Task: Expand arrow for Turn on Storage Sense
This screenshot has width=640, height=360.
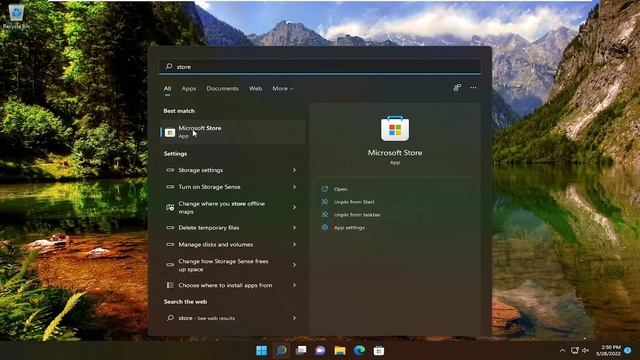Action: point(294,187)
